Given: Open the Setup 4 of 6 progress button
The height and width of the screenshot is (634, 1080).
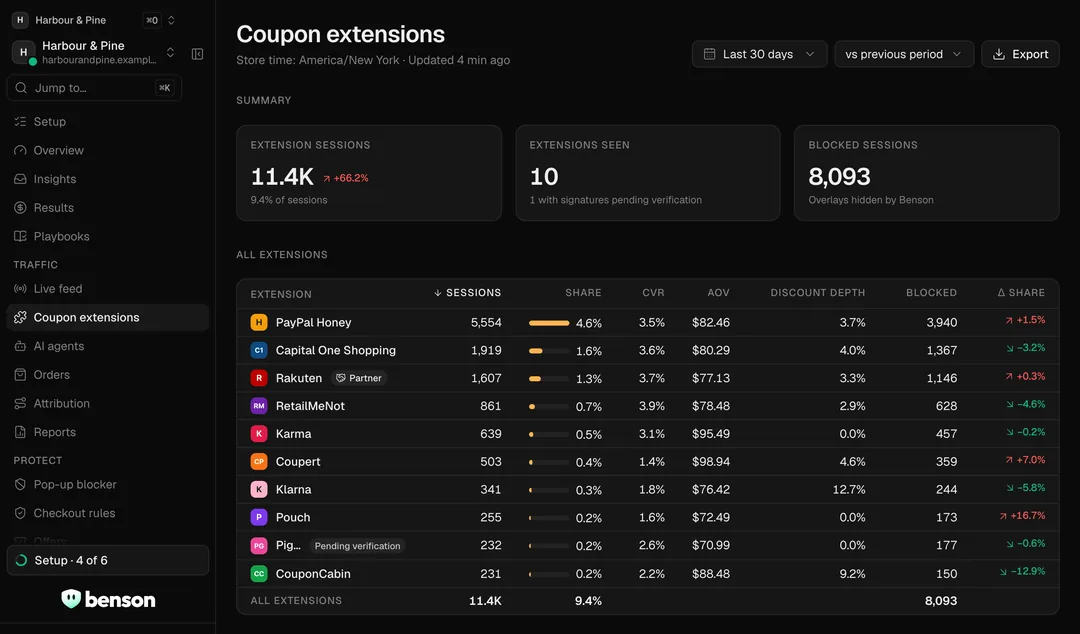Looking at the screenshot, I should pos(107,560).
